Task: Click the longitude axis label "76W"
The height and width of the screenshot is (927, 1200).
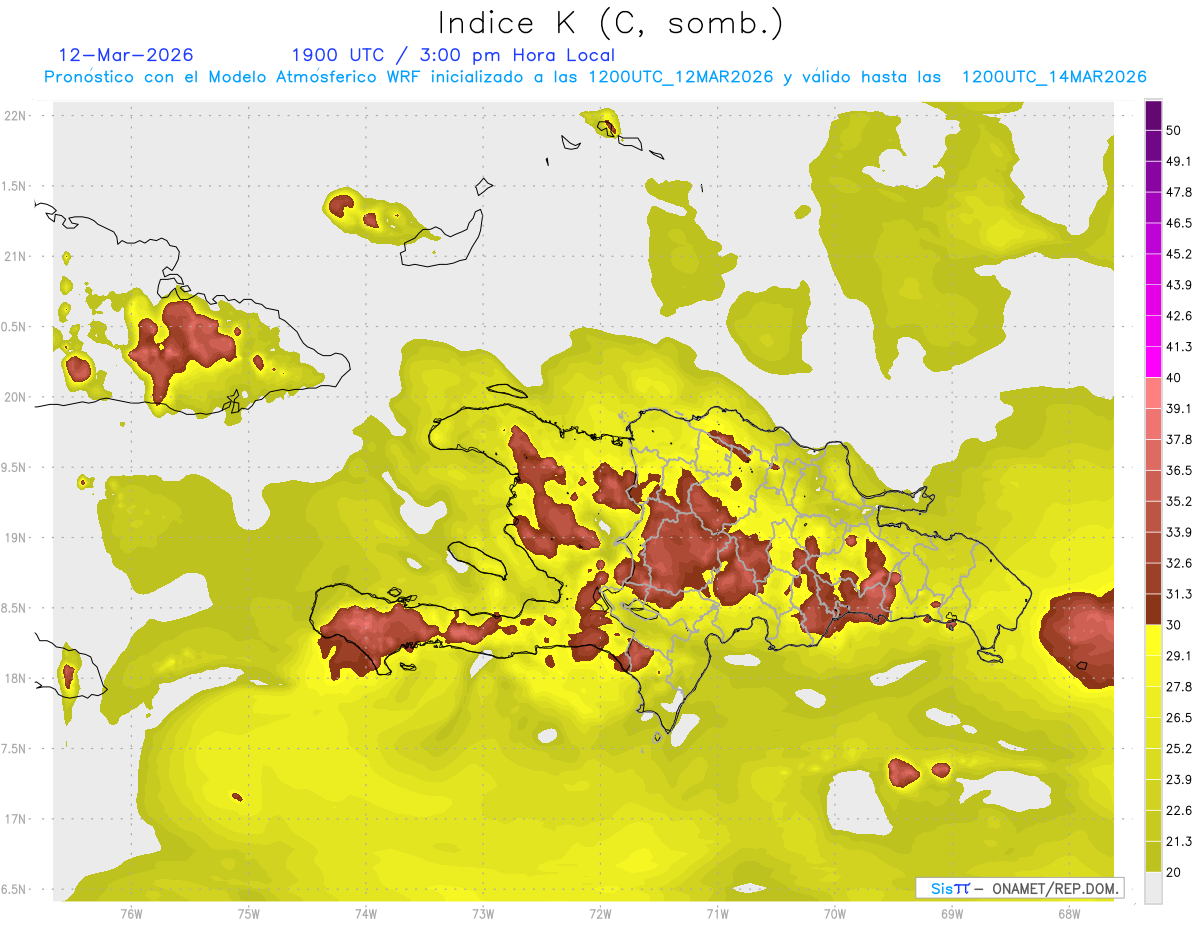Action: coord(131,913)
